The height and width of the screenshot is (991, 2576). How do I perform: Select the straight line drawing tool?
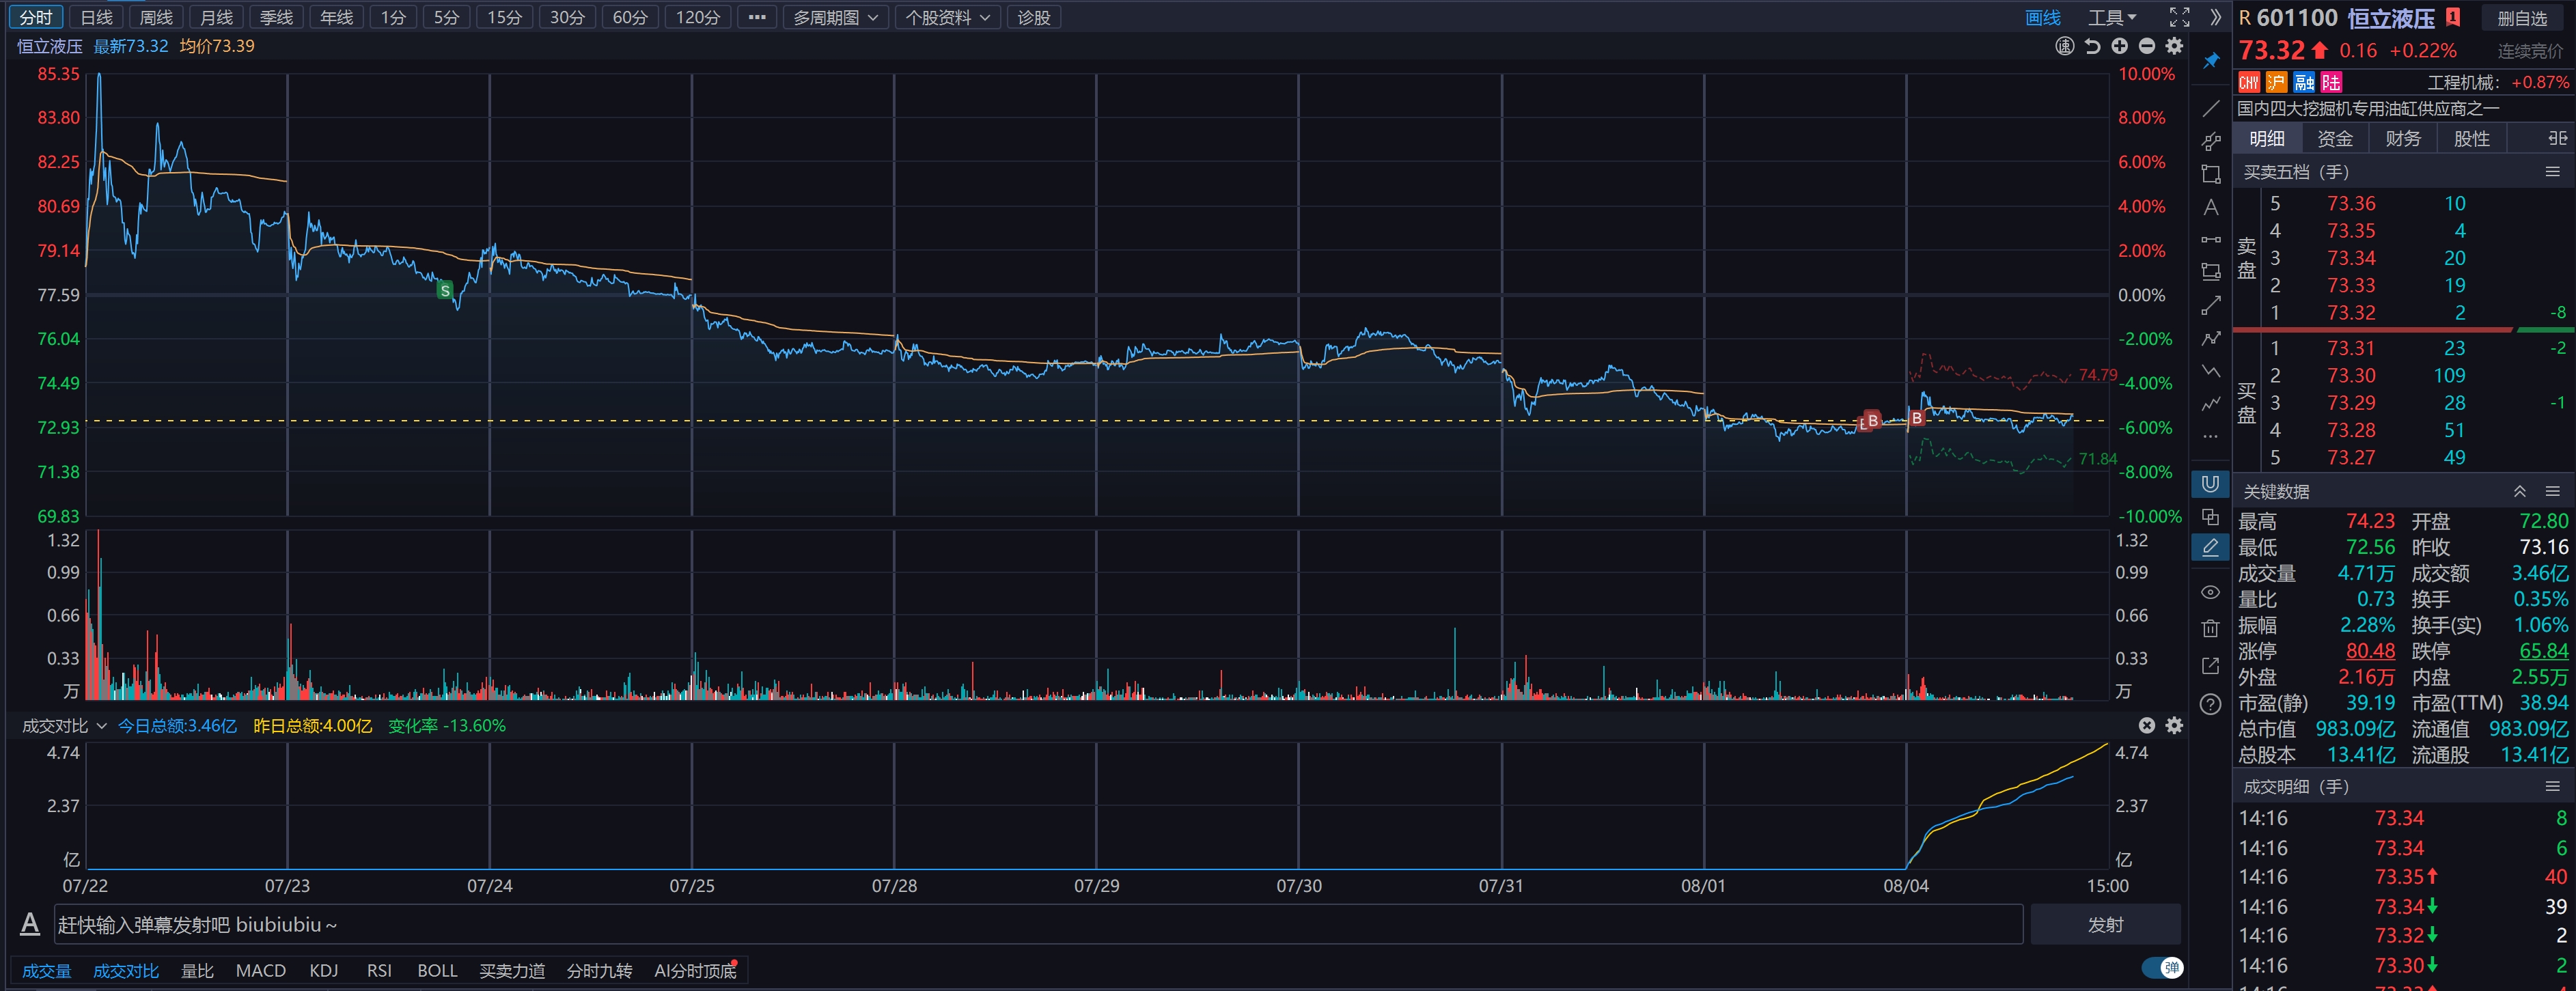click(x=2211, y=108)
